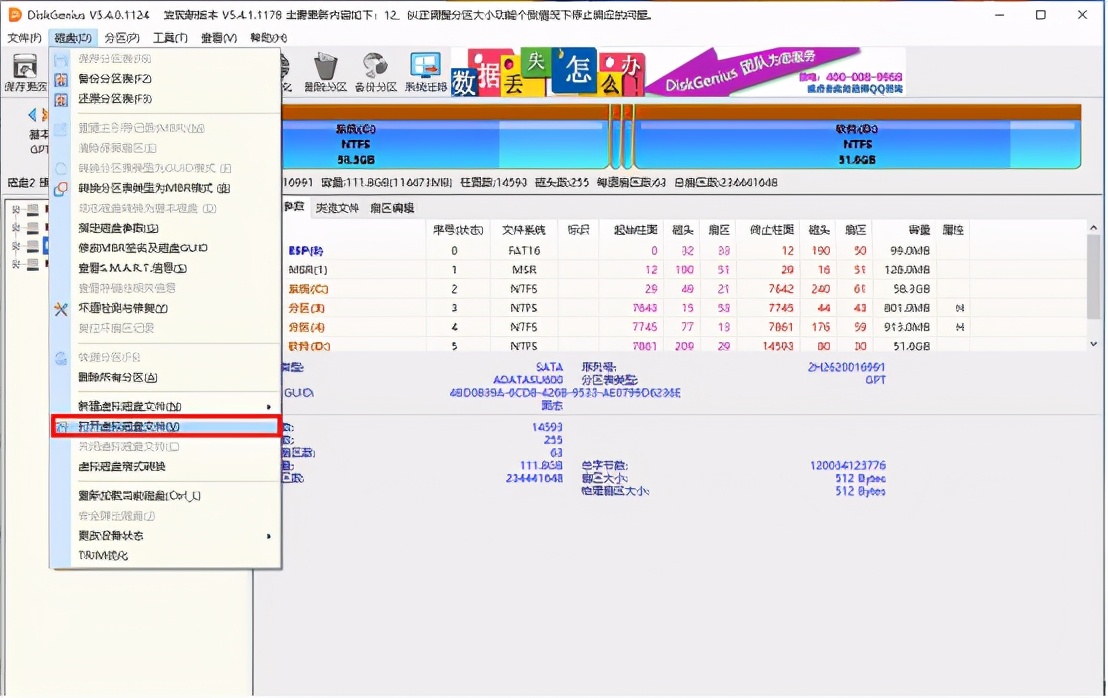The height and width of the screenshot is (698, 1108).
Task: Select 坏道检测与修复 (bad track check) menu entry
Action: tap(166, 308)
